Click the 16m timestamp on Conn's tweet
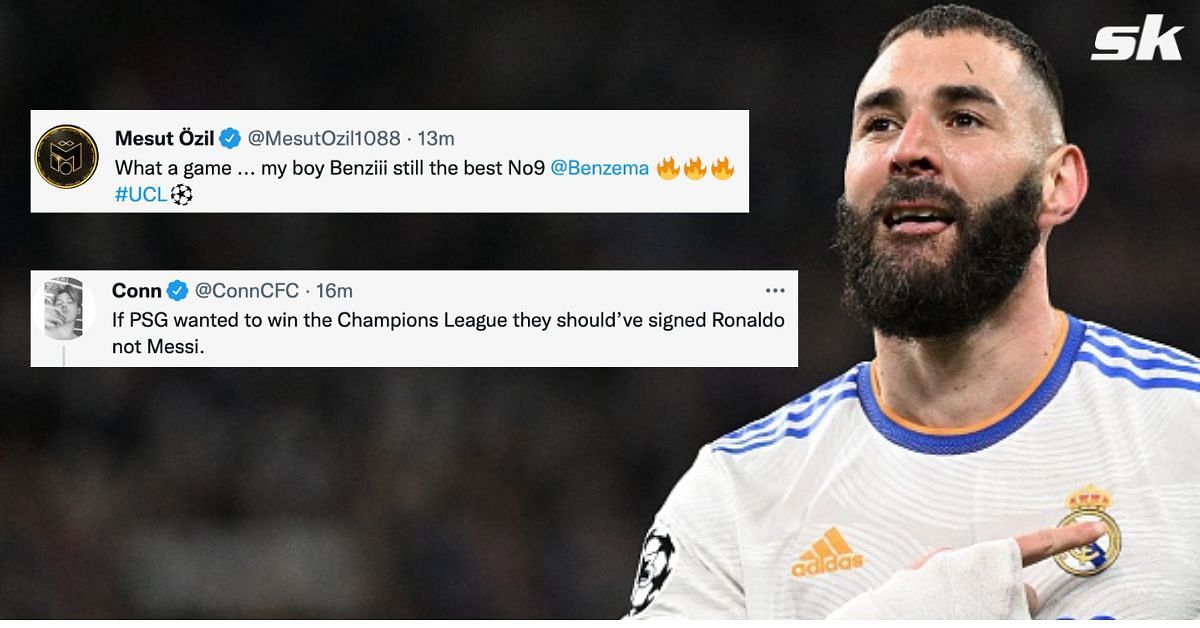Screen dimensions: 1200x628 click(x=334, y=291)
